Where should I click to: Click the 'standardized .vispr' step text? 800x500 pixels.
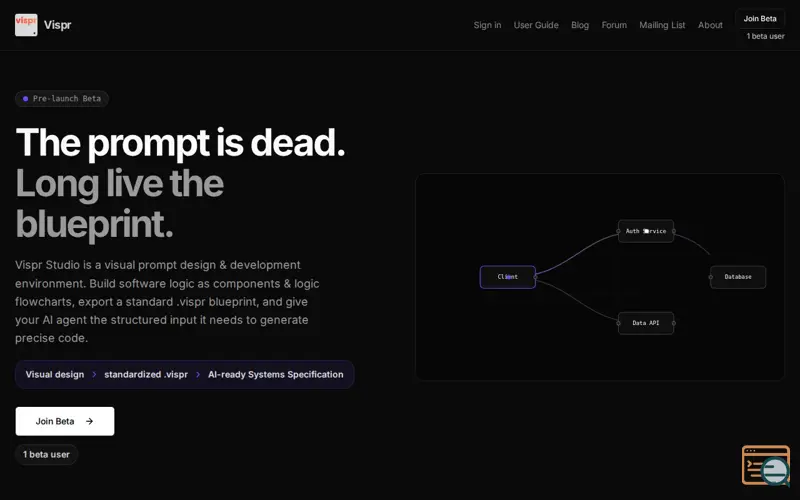tap(146, 374)
